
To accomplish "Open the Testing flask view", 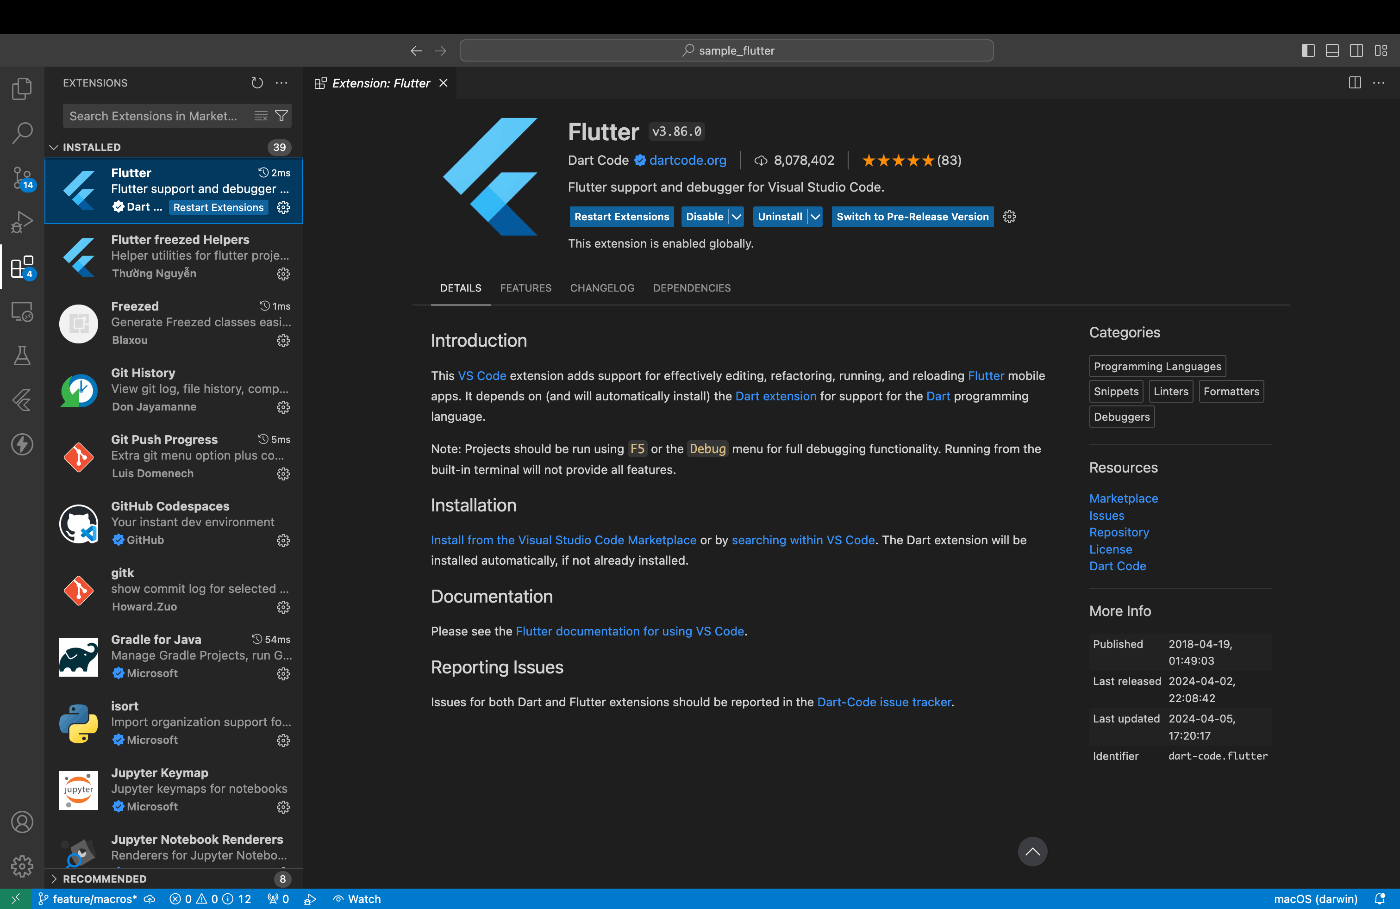I will click(22, 356).
